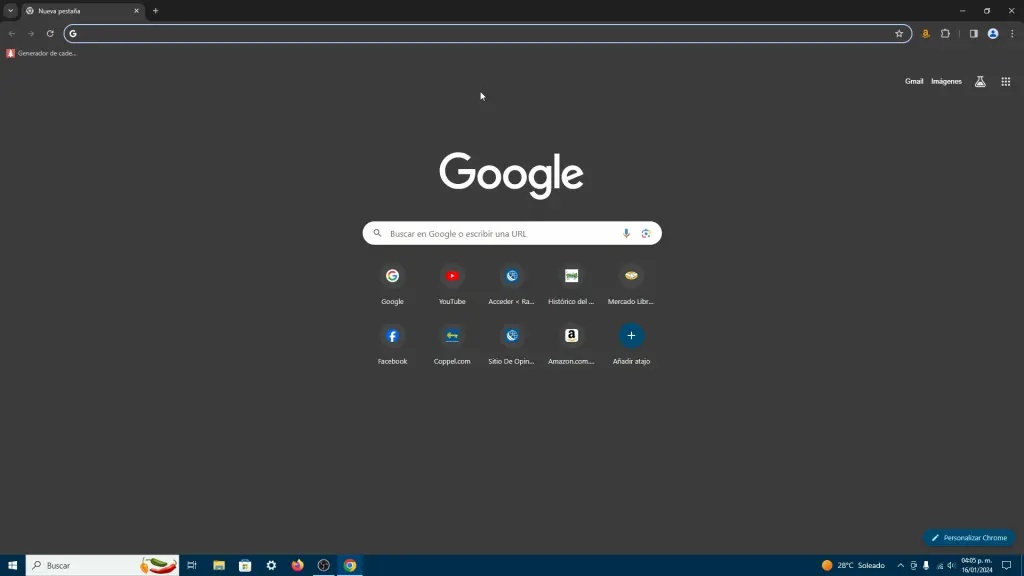Expand the tab search dropdown arrow
1024x576 pixels.
10,10
